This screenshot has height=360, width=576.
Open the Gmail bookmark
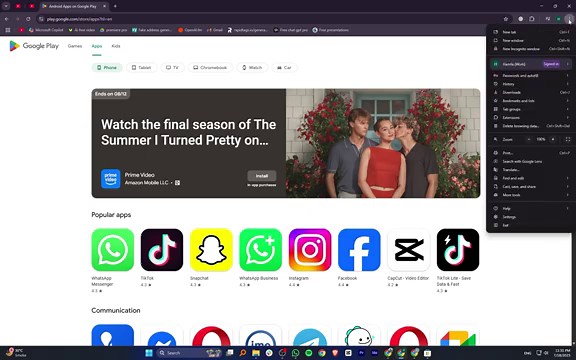[215, 30]
